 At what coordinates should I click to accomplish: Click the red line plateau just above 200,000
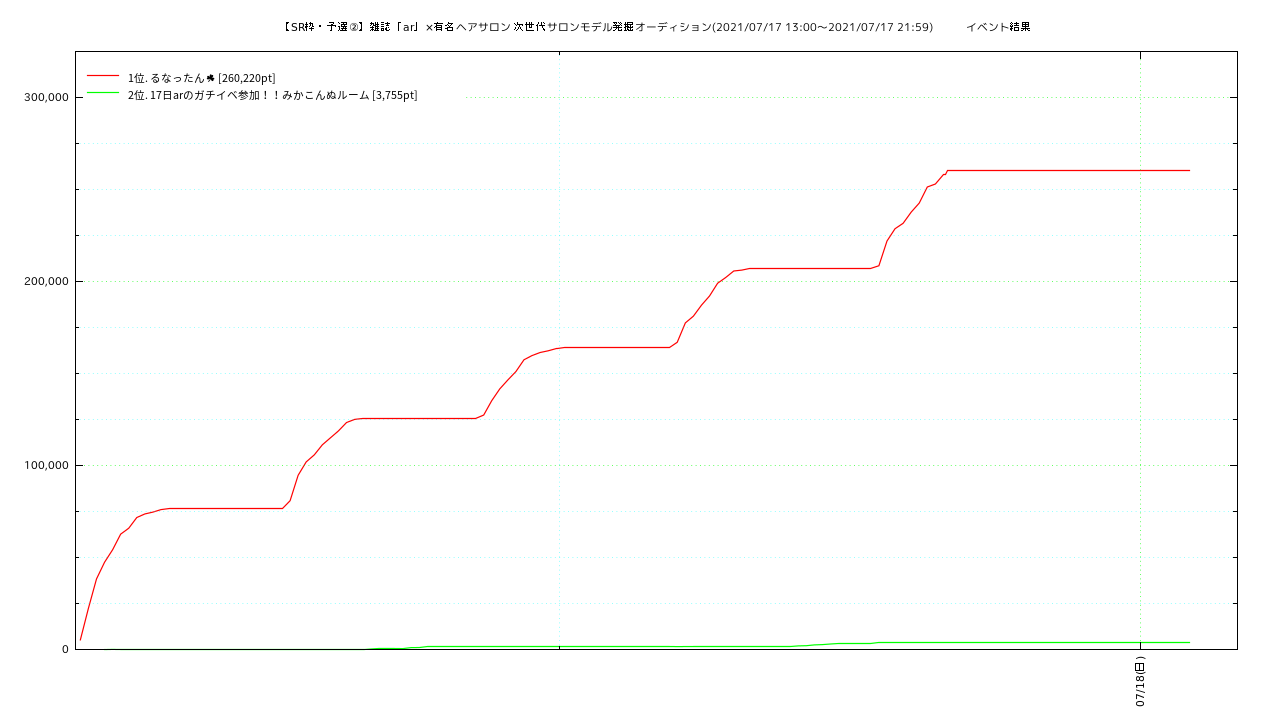click(x=810, y=268)
